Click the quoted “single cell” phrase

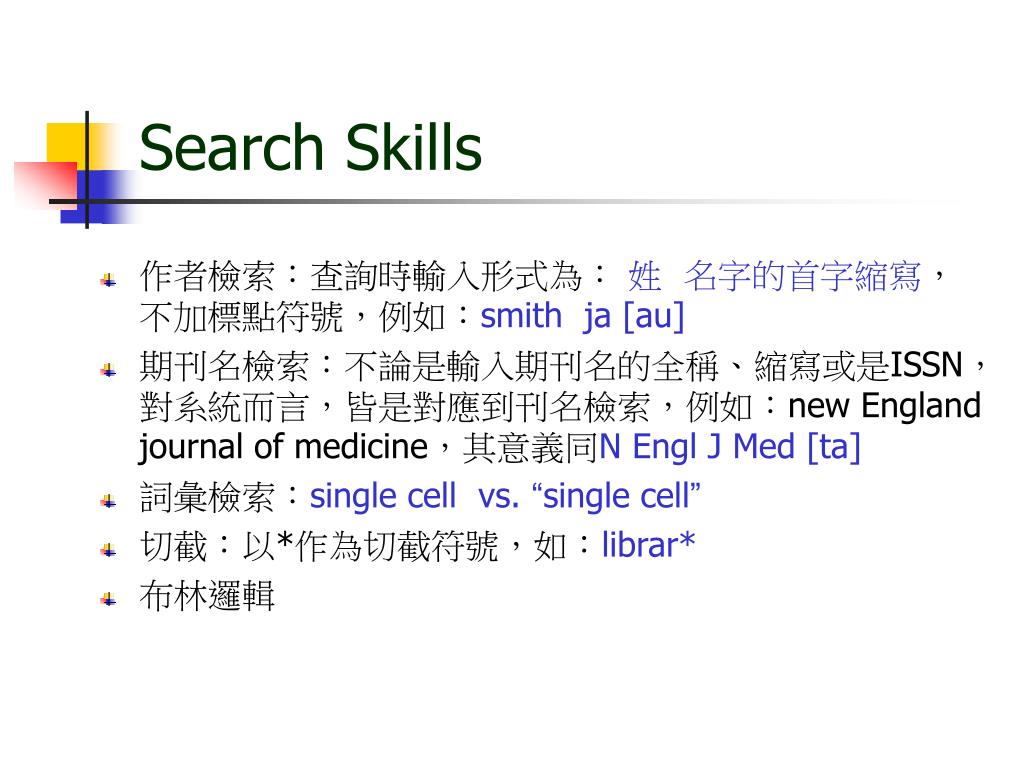click(x=616, y=496)
